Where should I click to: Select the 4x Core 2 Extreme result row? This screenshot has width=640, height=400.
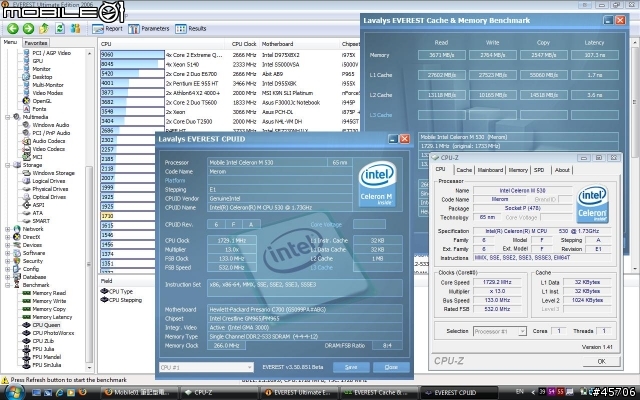229,55
